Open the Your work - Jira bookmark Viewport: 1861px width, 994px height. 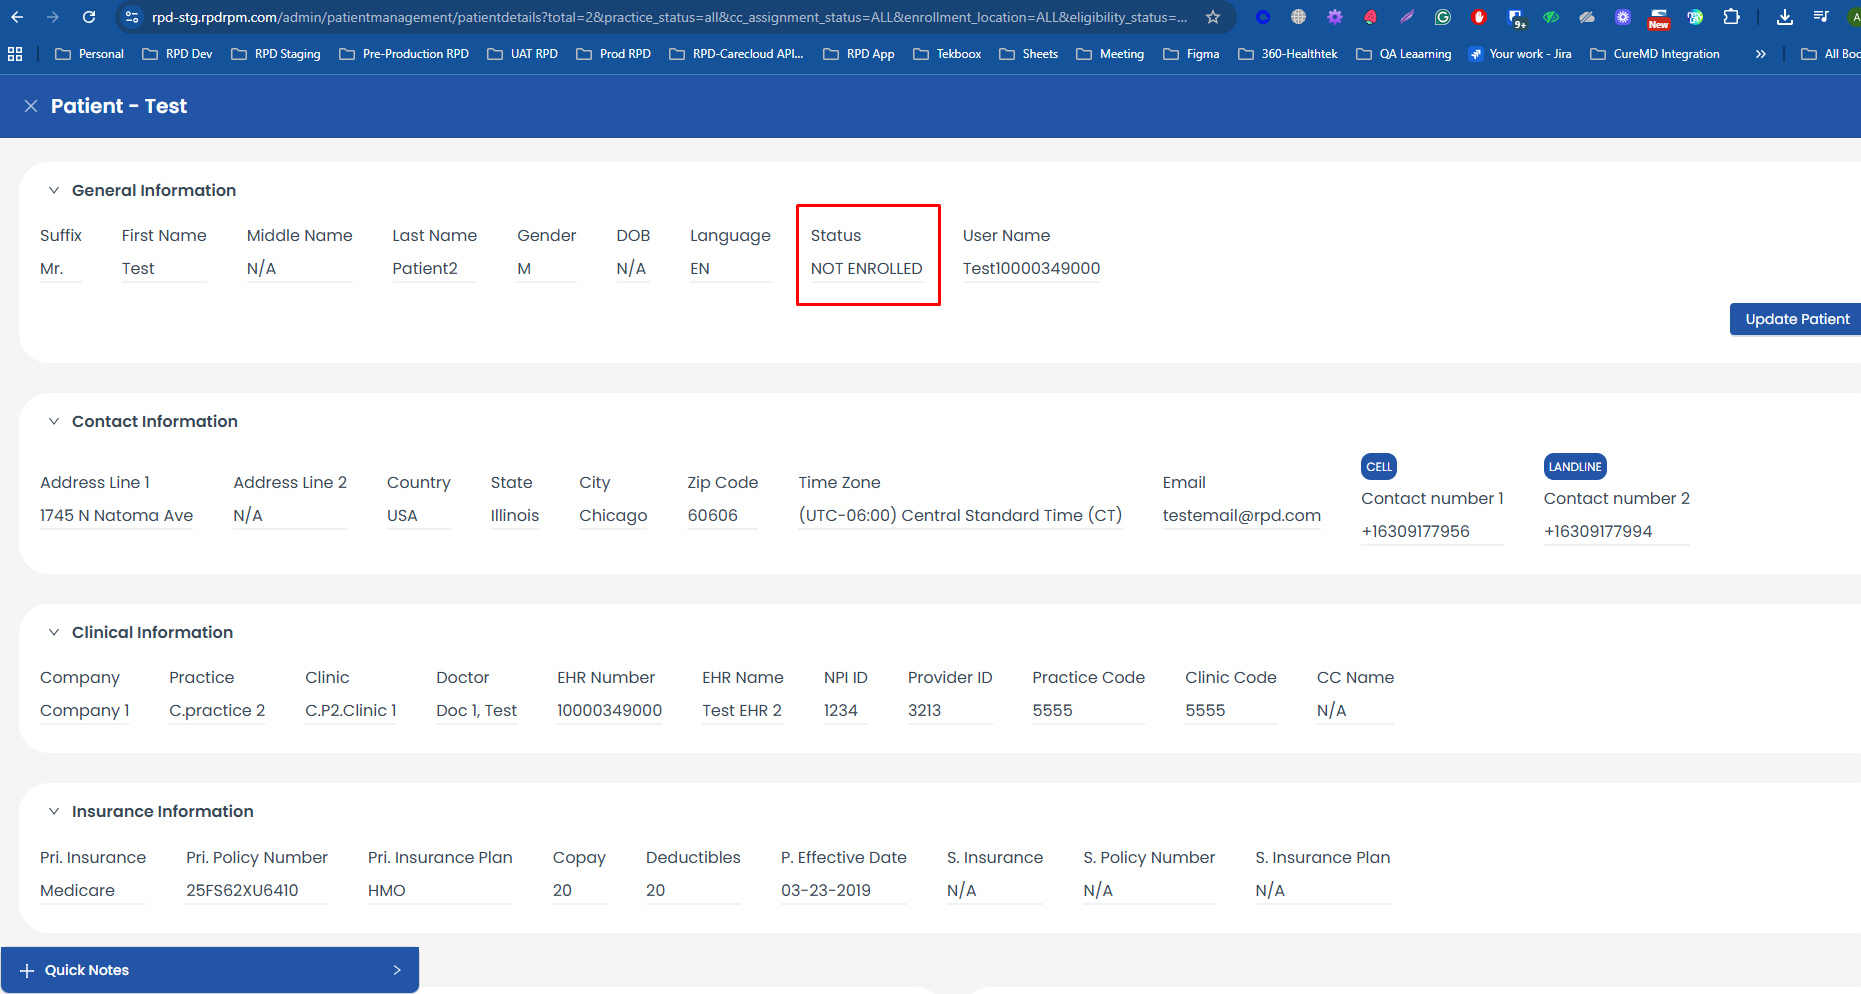tap(1520, 54)
